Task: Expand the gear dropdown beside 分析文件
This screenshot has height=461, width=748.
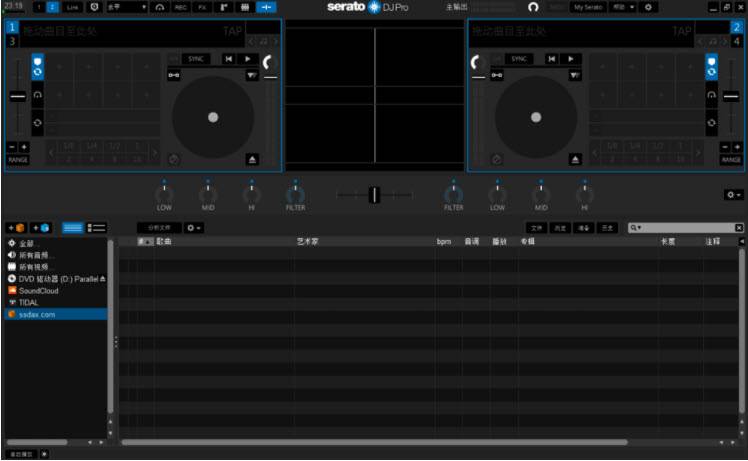Action: tap(194, 228)
